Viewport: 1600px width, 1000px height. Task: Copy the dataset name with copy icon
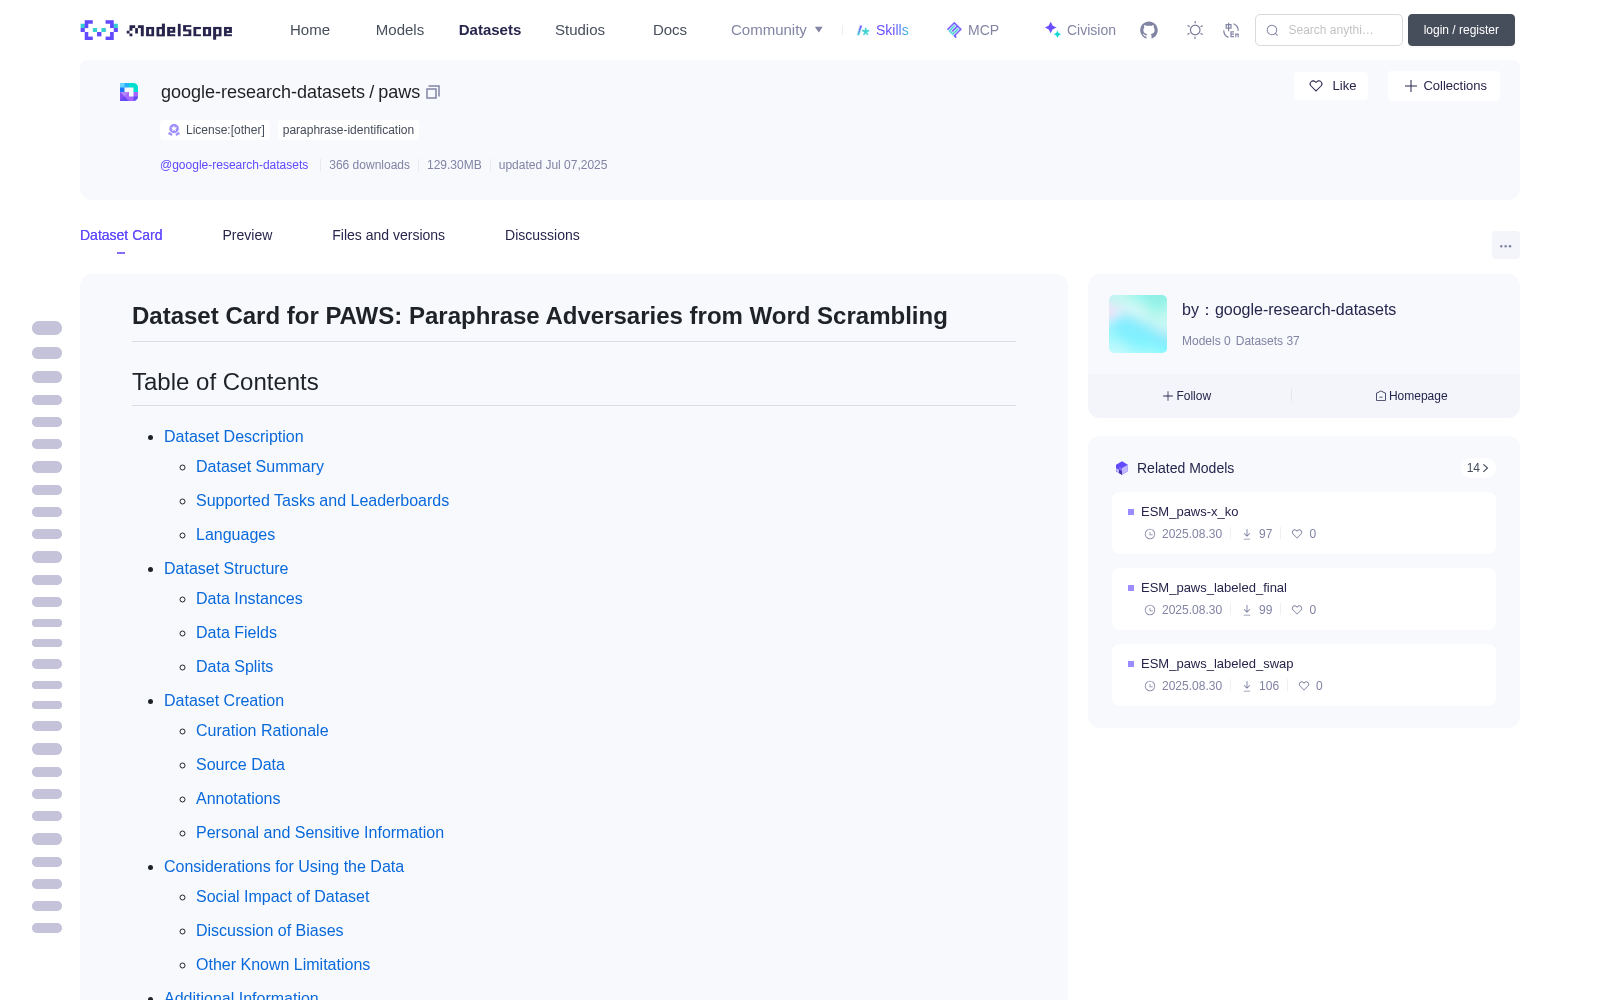point(433,92)
